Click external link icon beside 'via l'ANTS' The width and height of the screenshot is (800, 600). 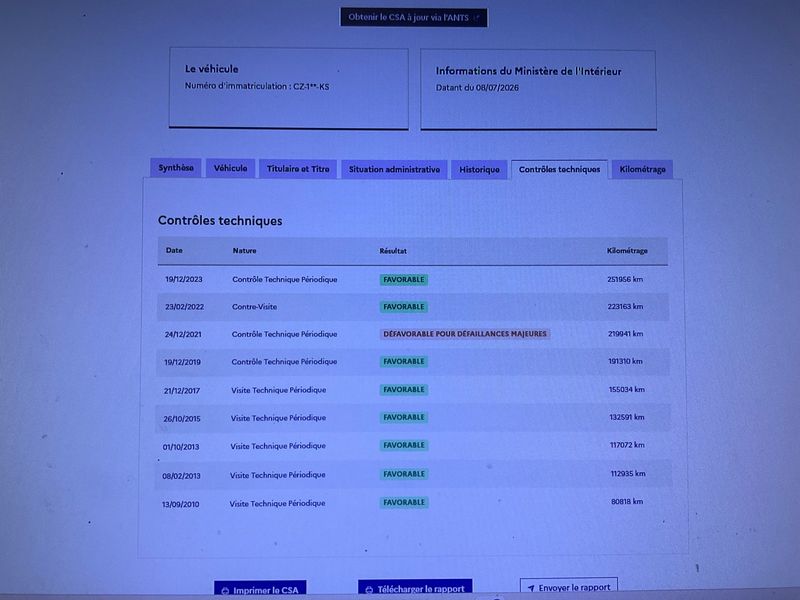click(477, 18)
